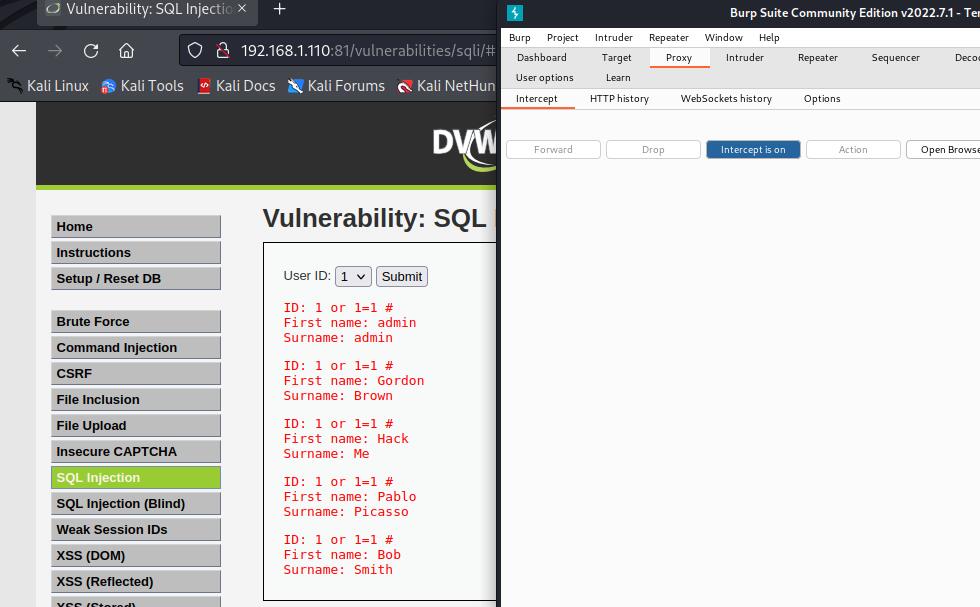Open the Action button menu

pyautogui.click(x=853, y=149)
